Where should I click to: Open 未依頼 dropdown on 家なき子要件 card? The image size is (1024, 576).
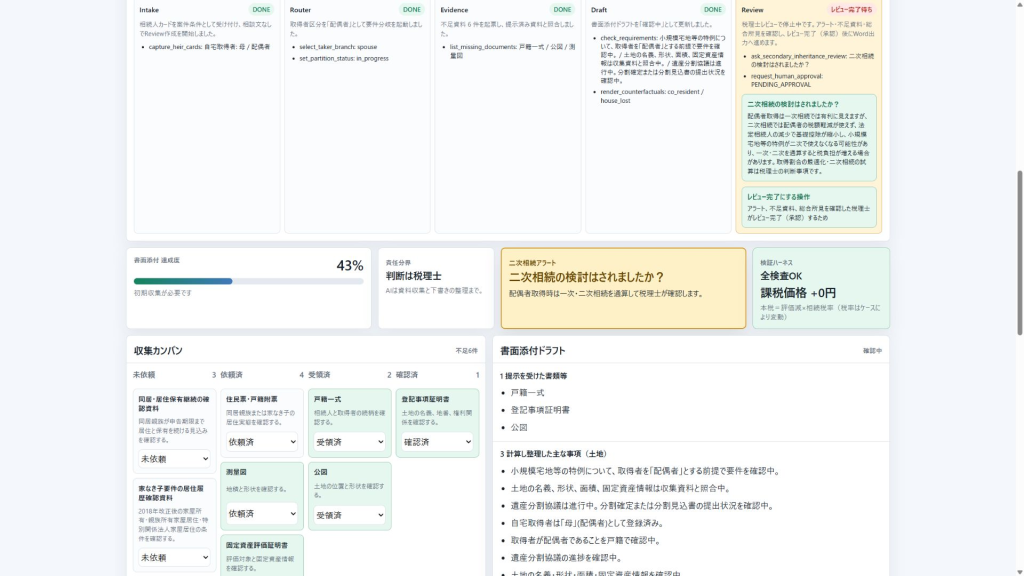[174, 558]
